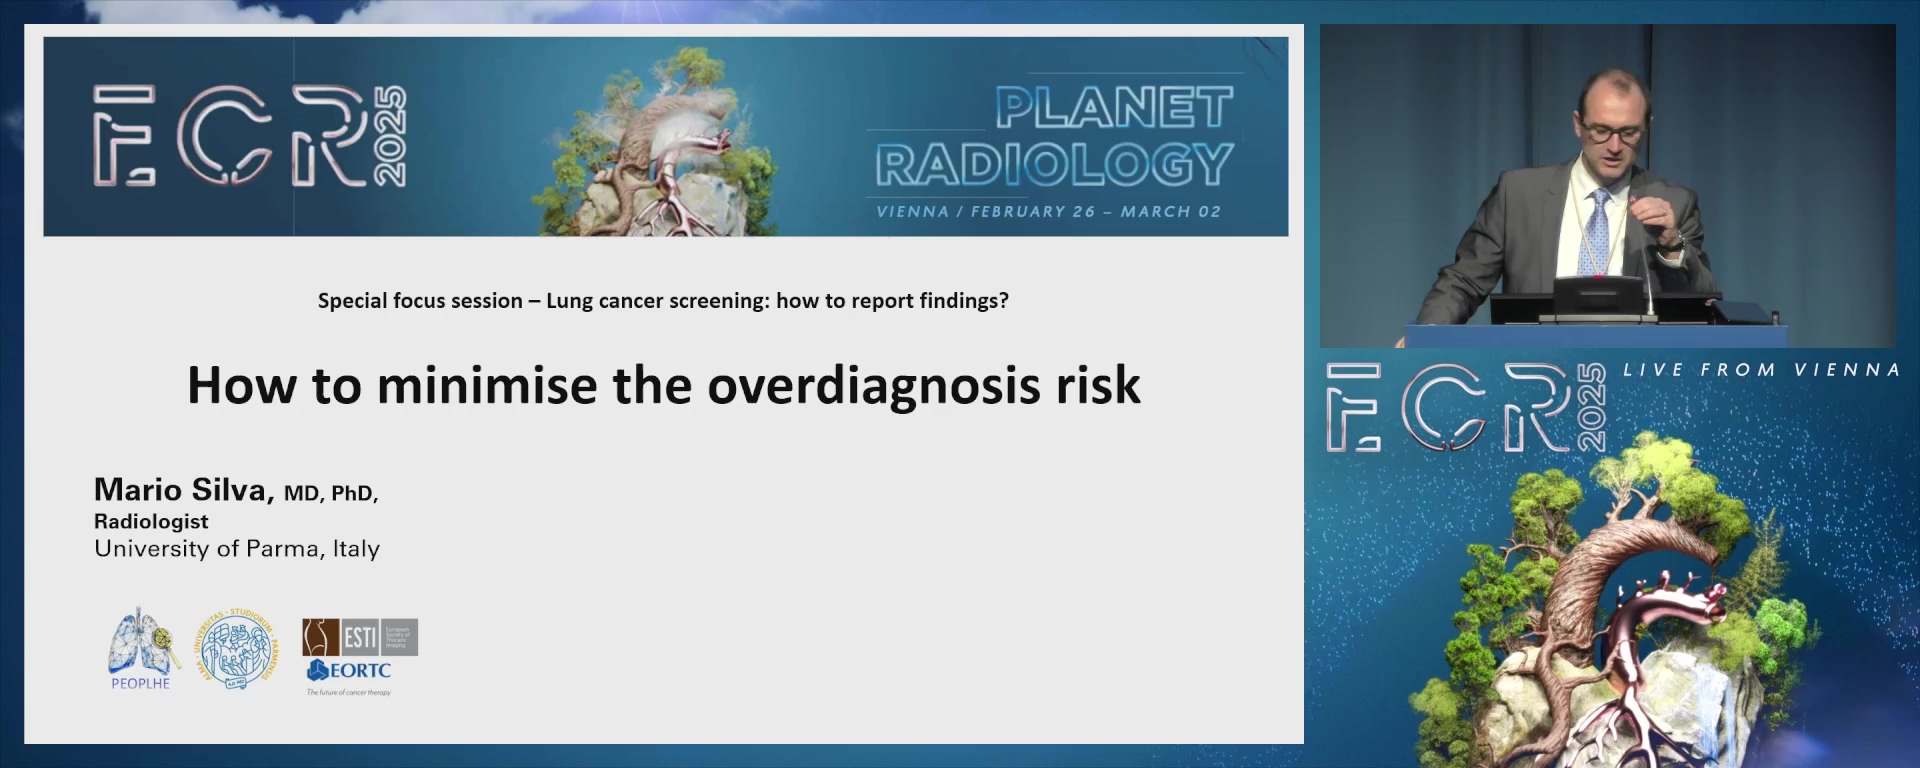This screenshot has height=768, width=1920.
Task: Click the tree-heart illustration in slide banner
Action: coord(658,141)
